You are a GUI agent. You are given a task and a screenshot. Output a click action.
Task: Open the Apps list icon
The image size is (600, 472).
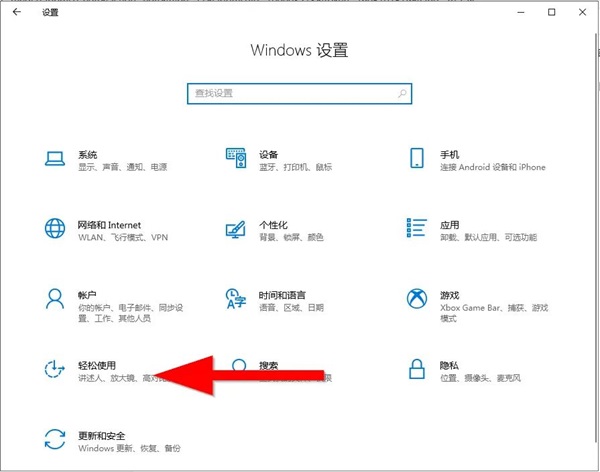pyautogui.click(x=417, y=228)
